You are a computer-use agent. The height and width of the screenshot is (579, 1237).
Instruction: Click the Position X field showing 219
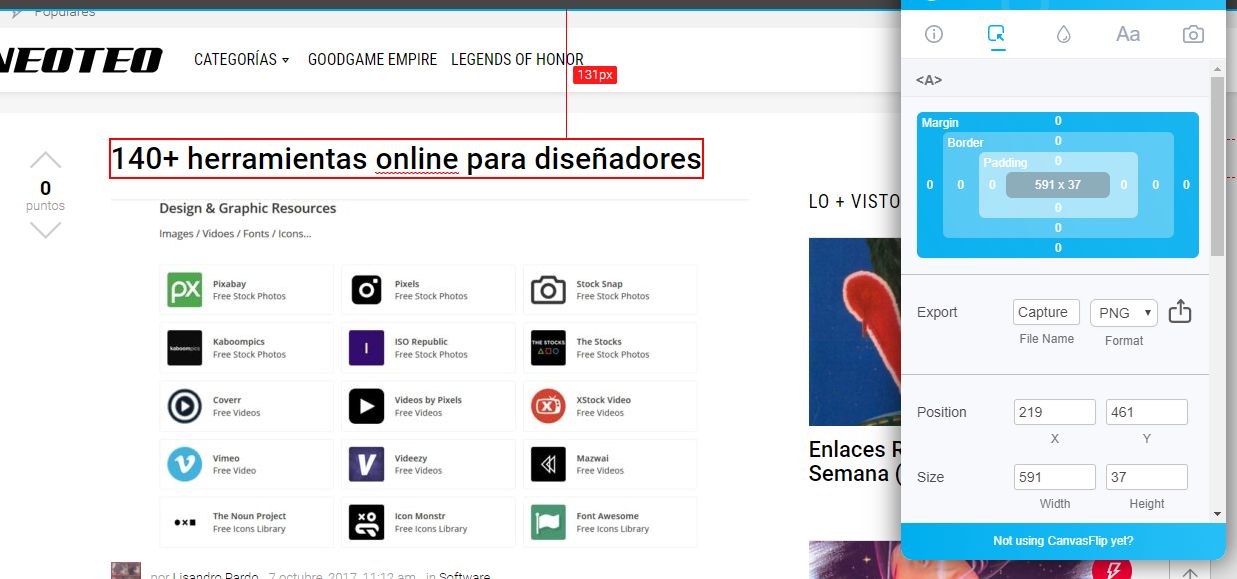1055,412
